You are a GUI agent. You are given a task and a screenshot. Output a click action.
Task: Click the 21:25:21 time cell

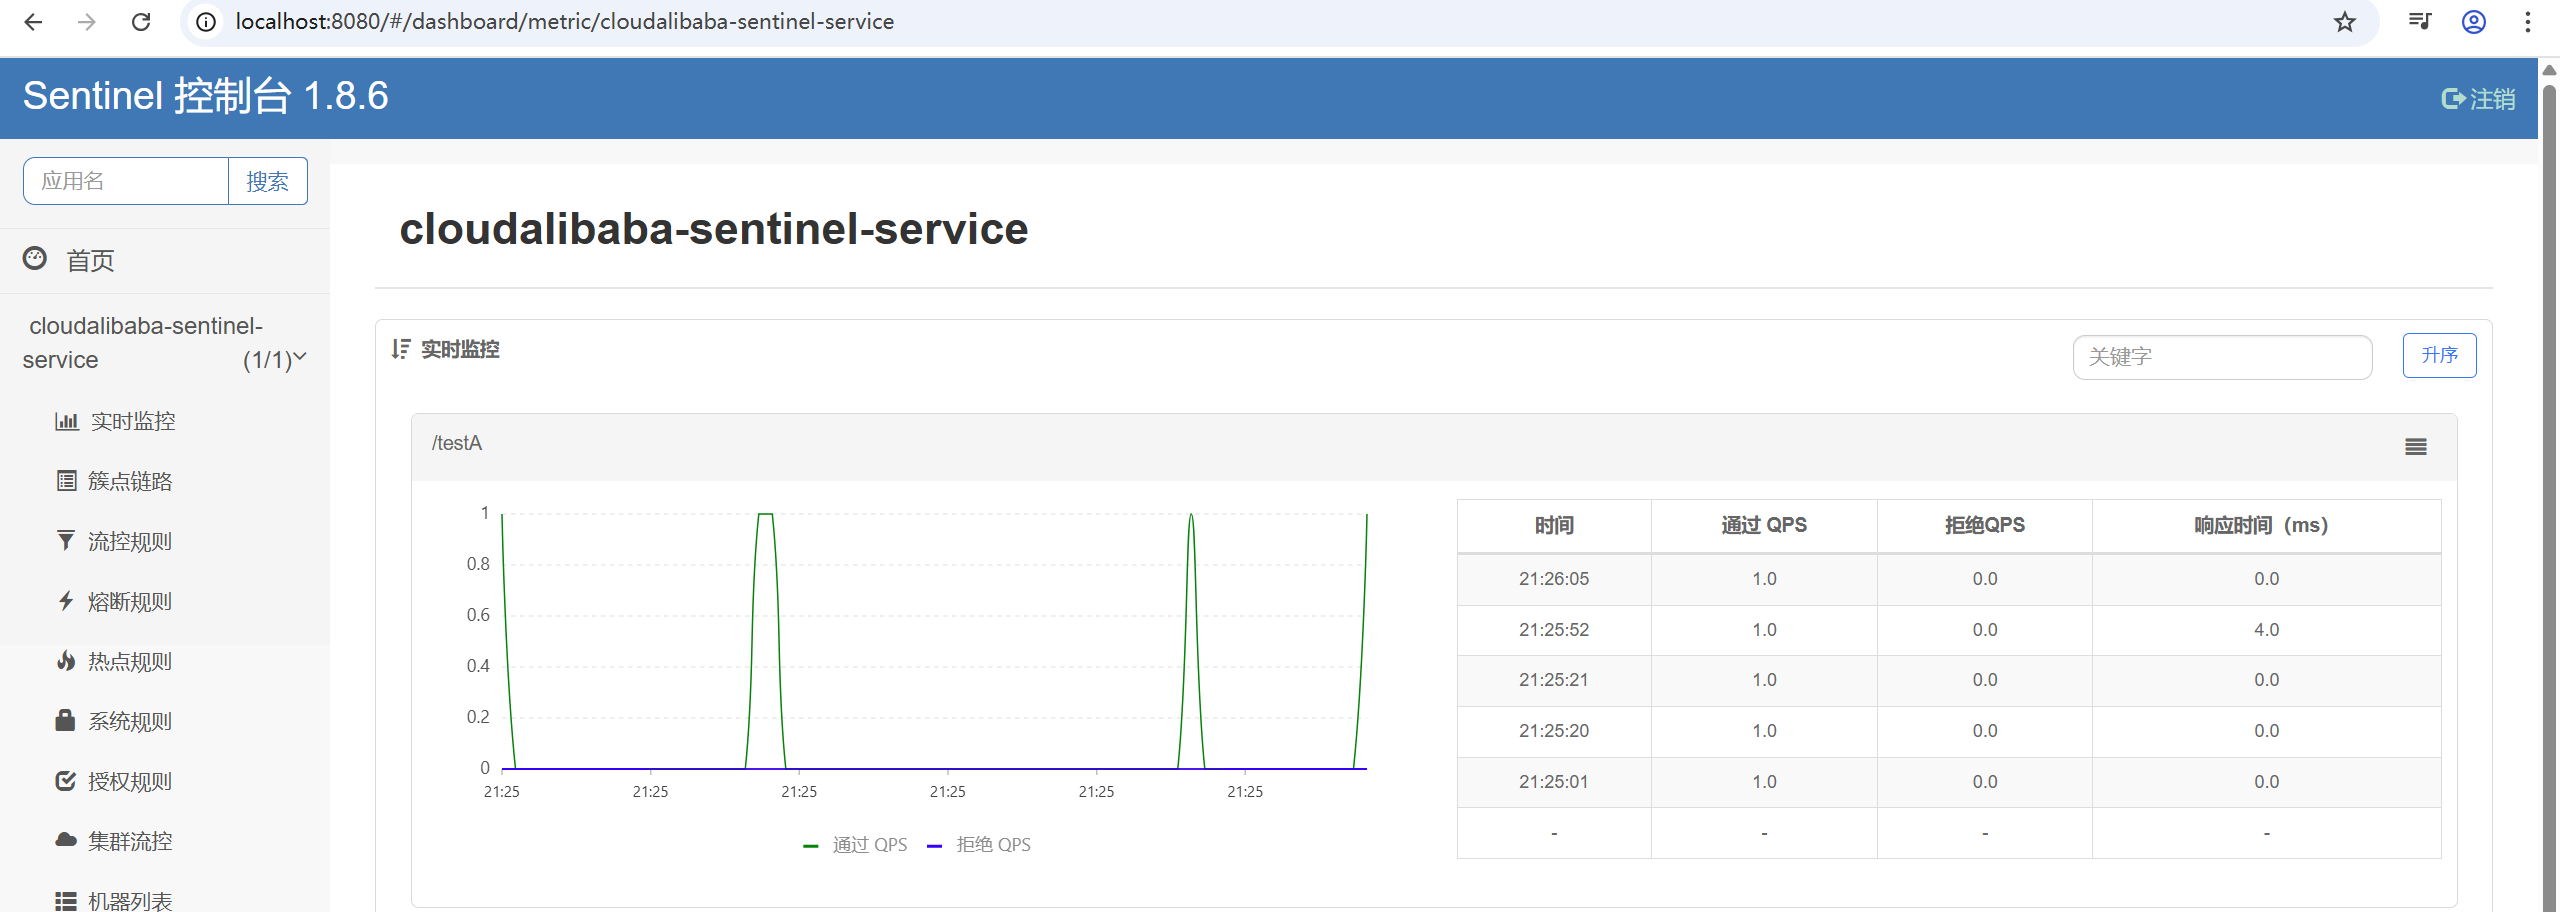click(x=1554, y=680)
